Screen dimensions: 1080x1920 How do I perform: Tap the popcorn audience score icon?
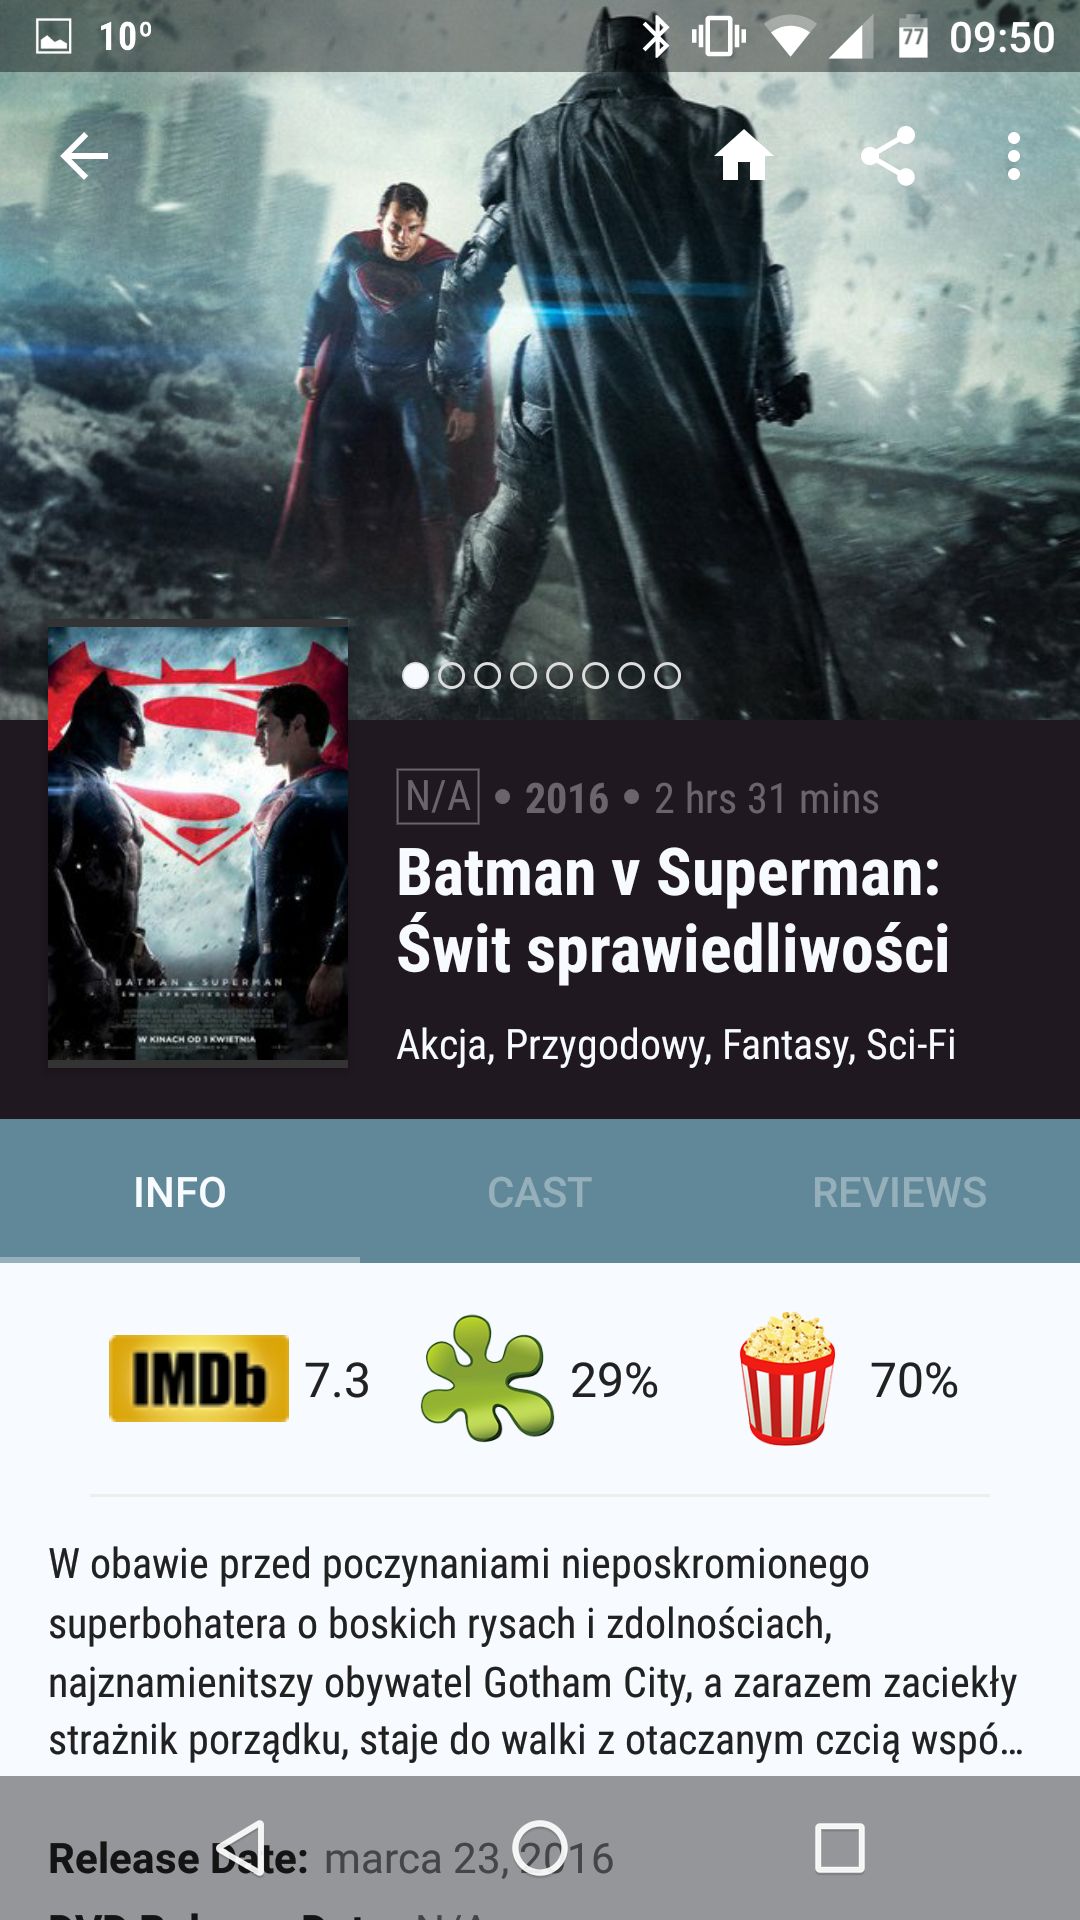pyautogui.click(x=788, y=1378)
